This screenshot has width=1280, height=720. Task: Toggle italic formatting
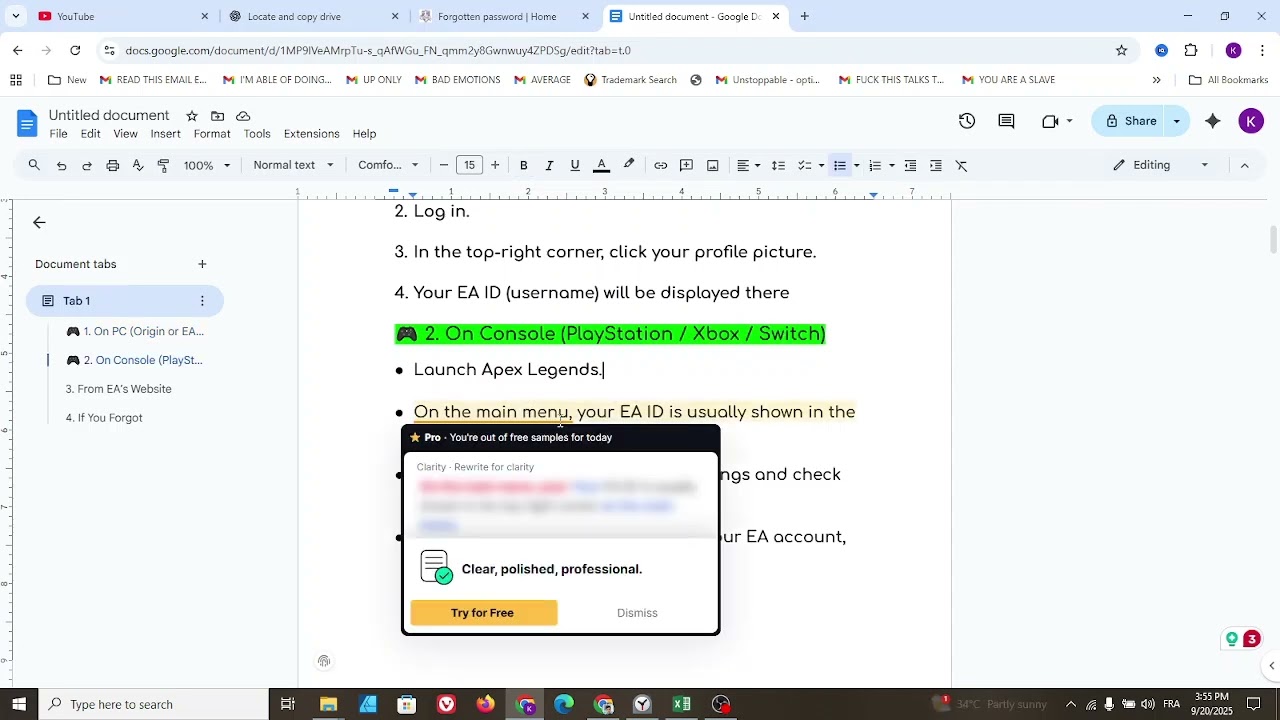[549, 165]
